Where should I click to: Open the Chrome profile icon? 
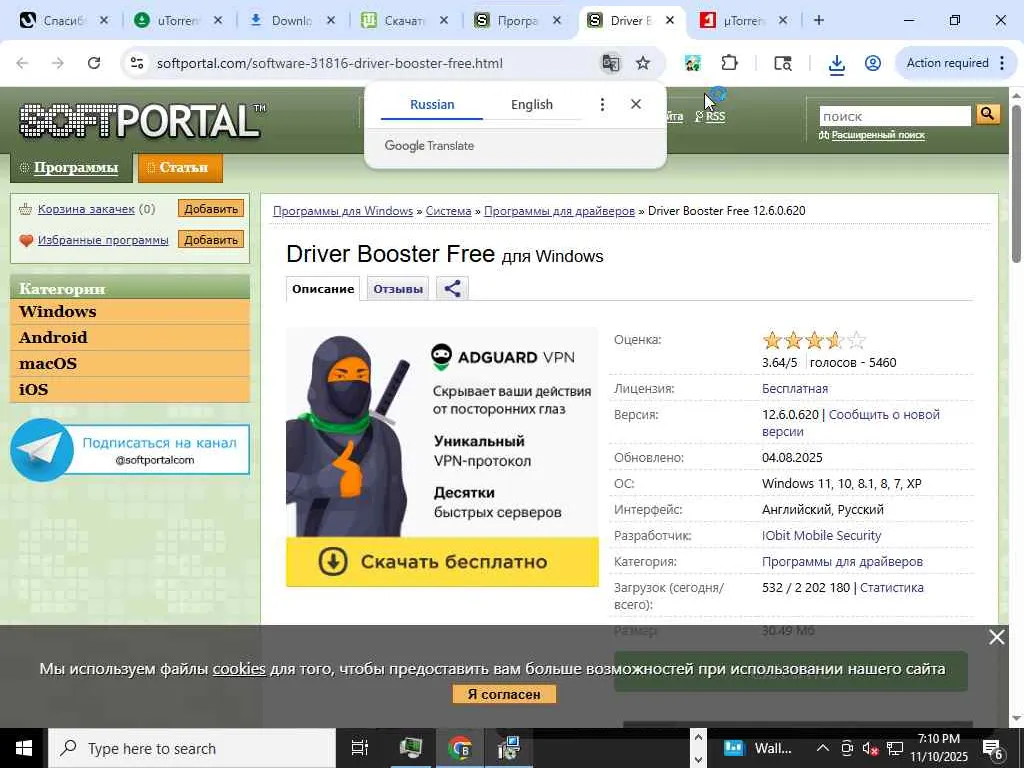coord(872,63)
